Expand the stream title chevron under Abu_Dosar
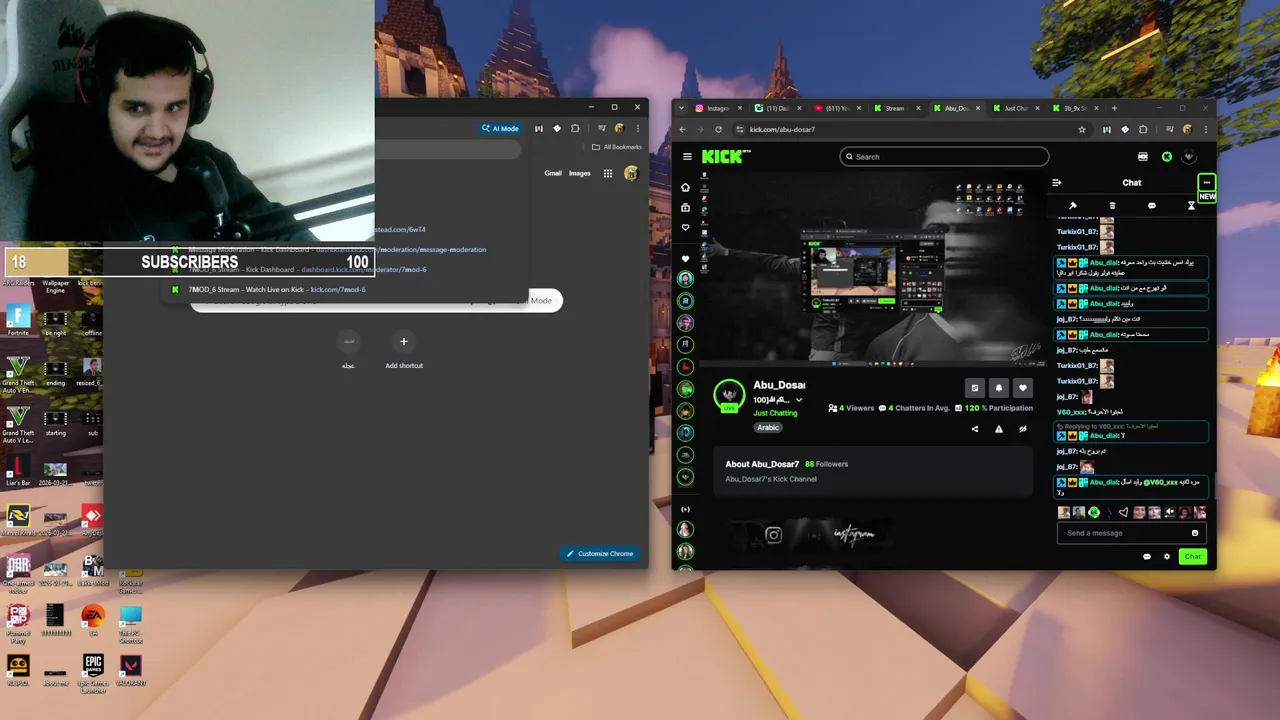 pos(798,400)
